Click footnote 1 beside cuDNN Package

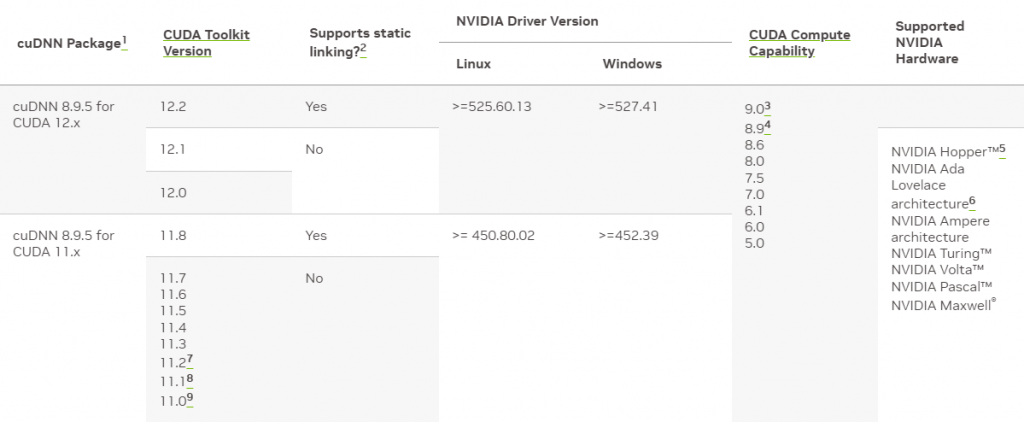pyautogui.click(x=124, y=40)
